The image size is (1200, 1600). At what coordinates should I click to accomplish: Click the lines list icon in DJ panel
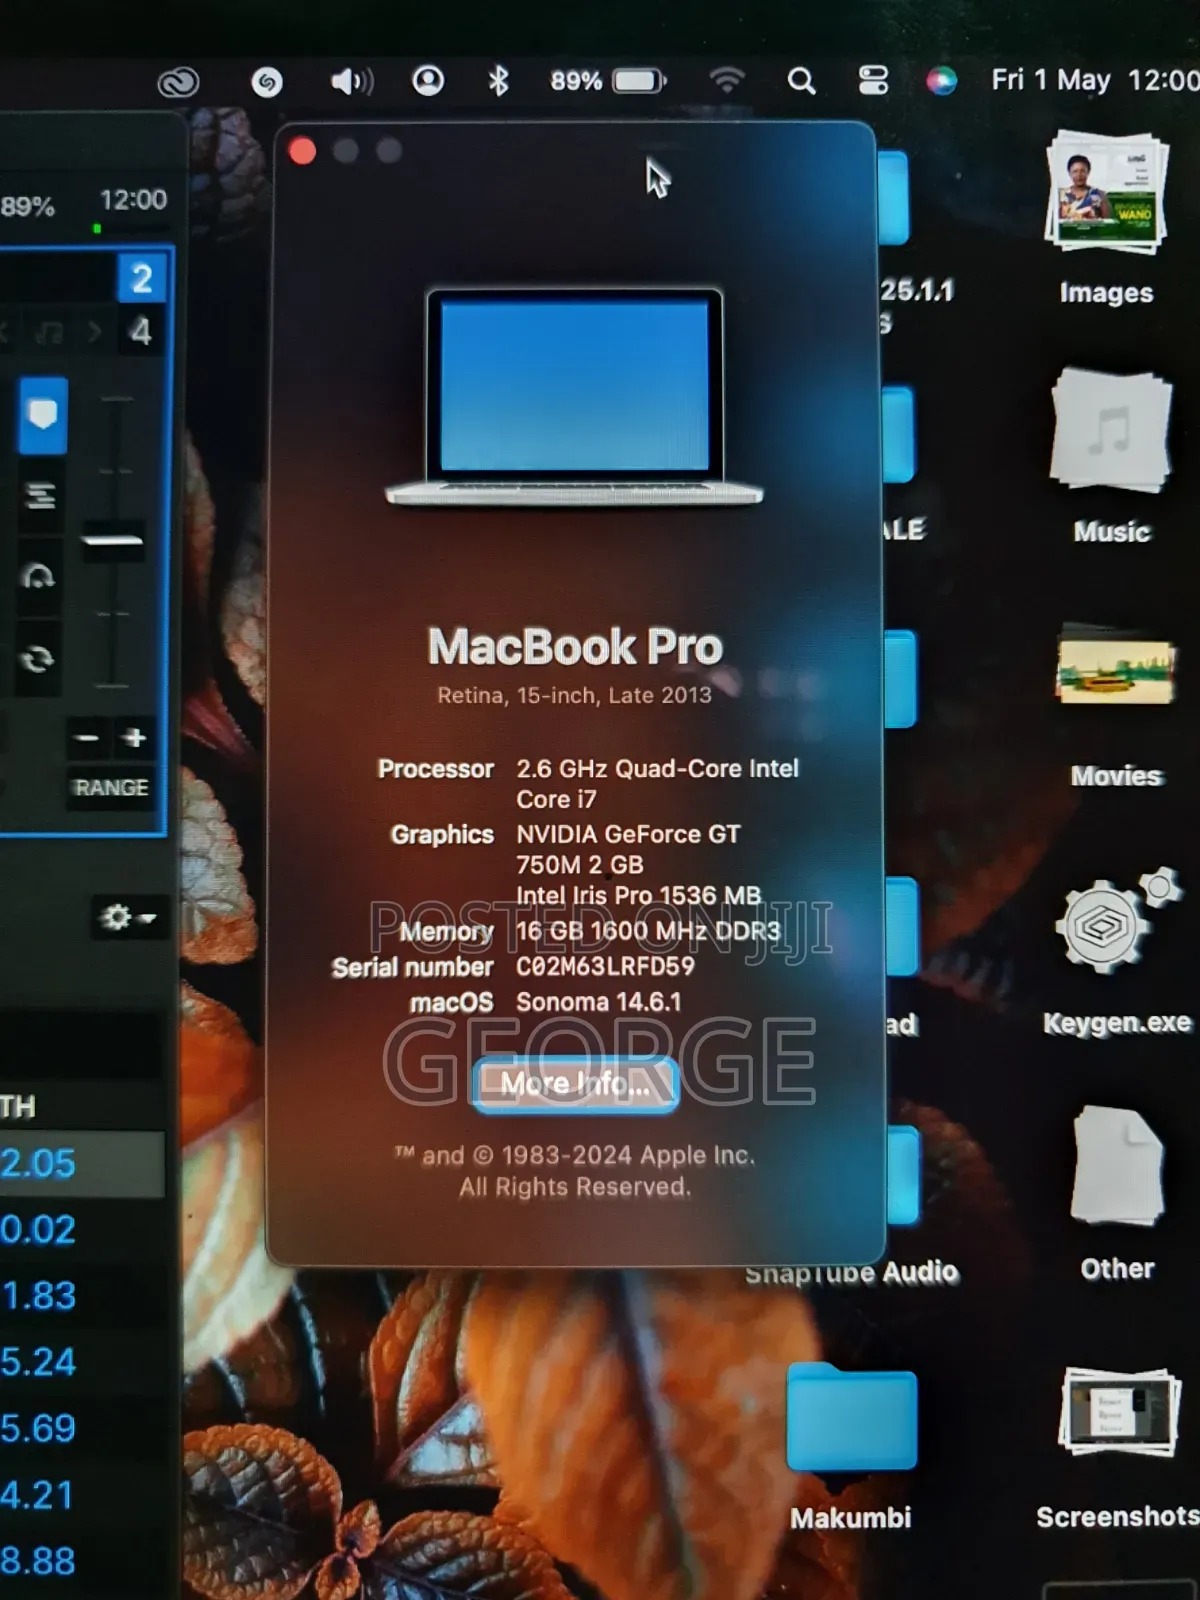tap(40, 496)
